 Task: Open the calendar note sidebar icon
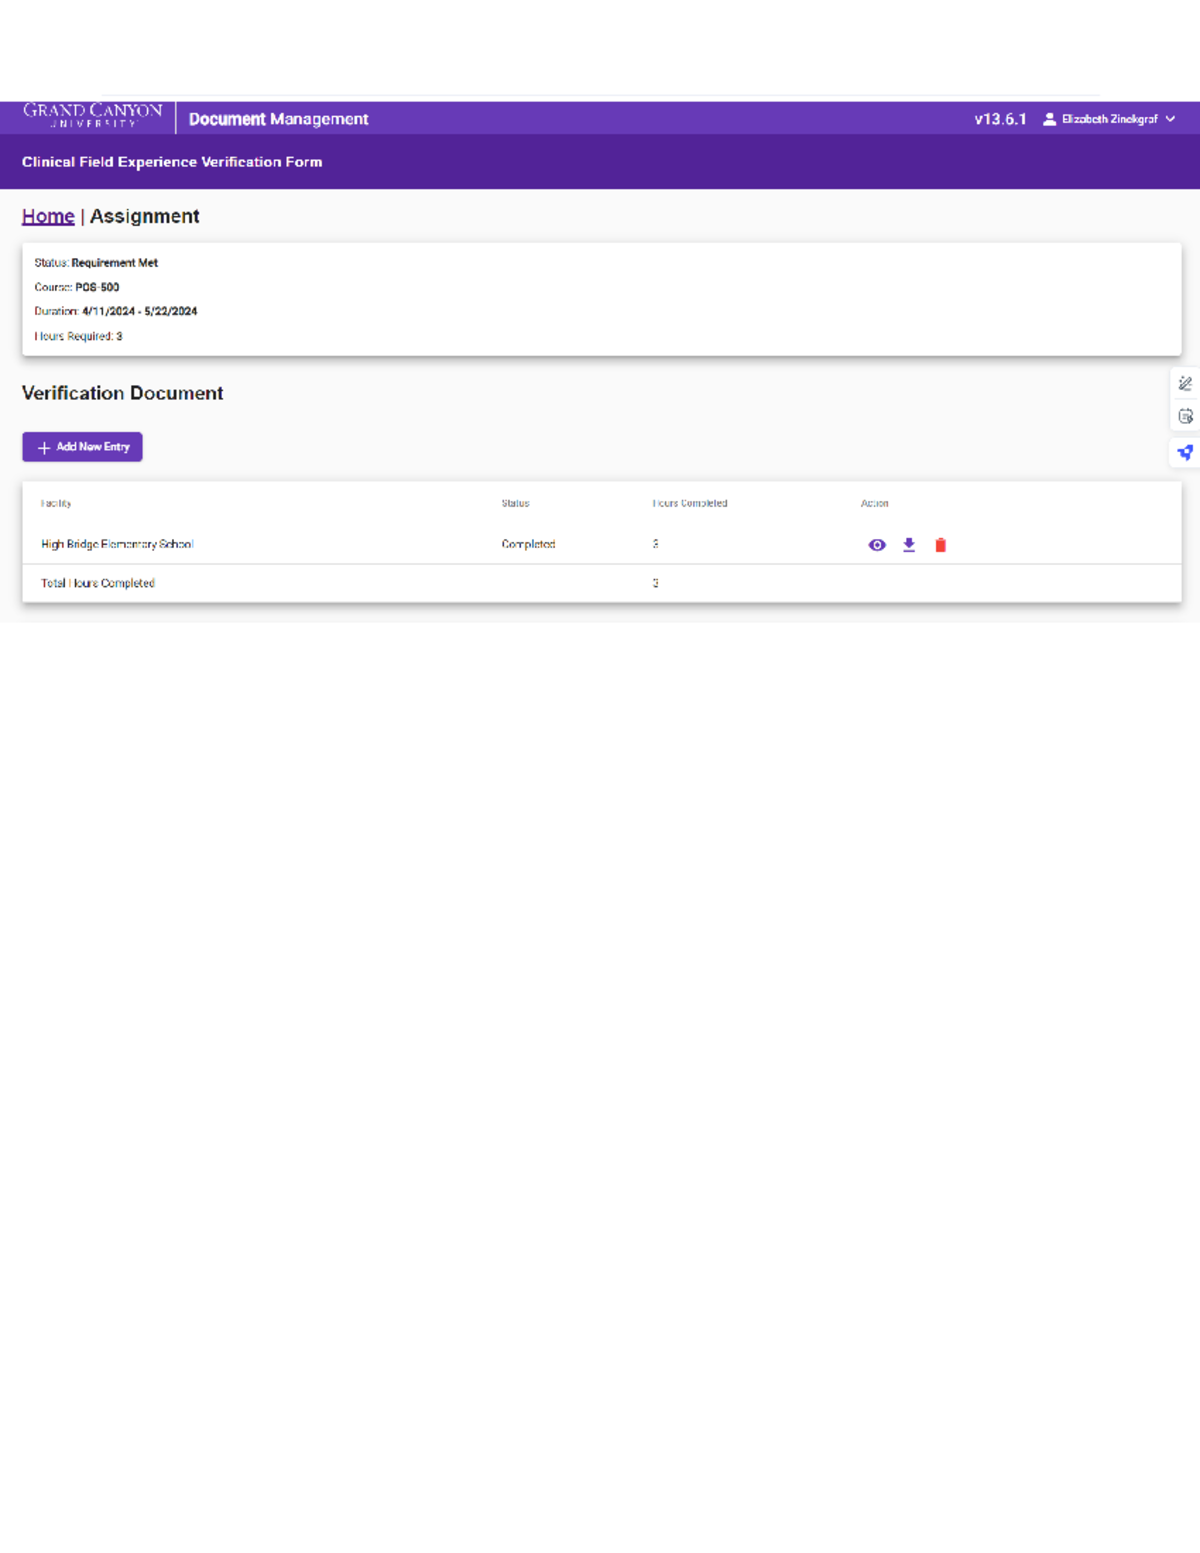tap(1185, 416)
